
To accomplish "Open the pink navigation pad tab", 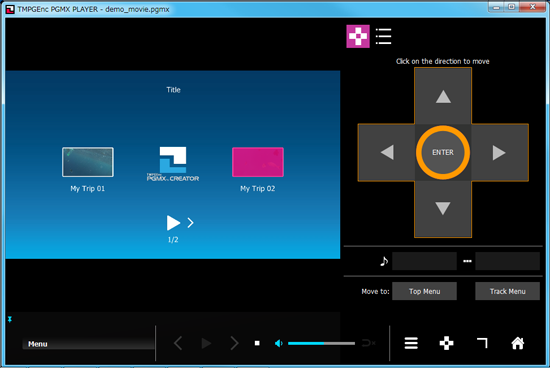I will 358,36.
